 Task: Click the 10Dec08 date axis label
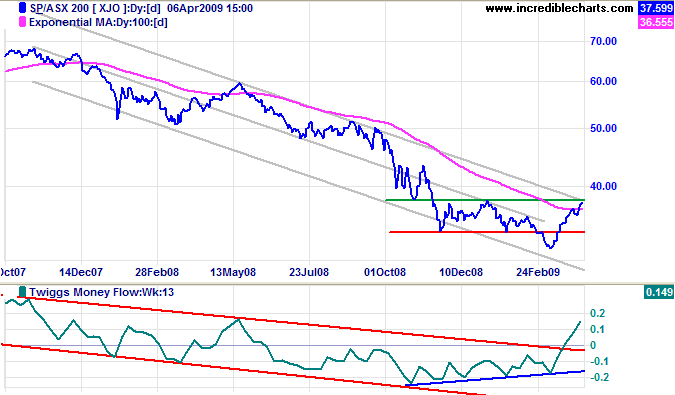coord(461,272)
